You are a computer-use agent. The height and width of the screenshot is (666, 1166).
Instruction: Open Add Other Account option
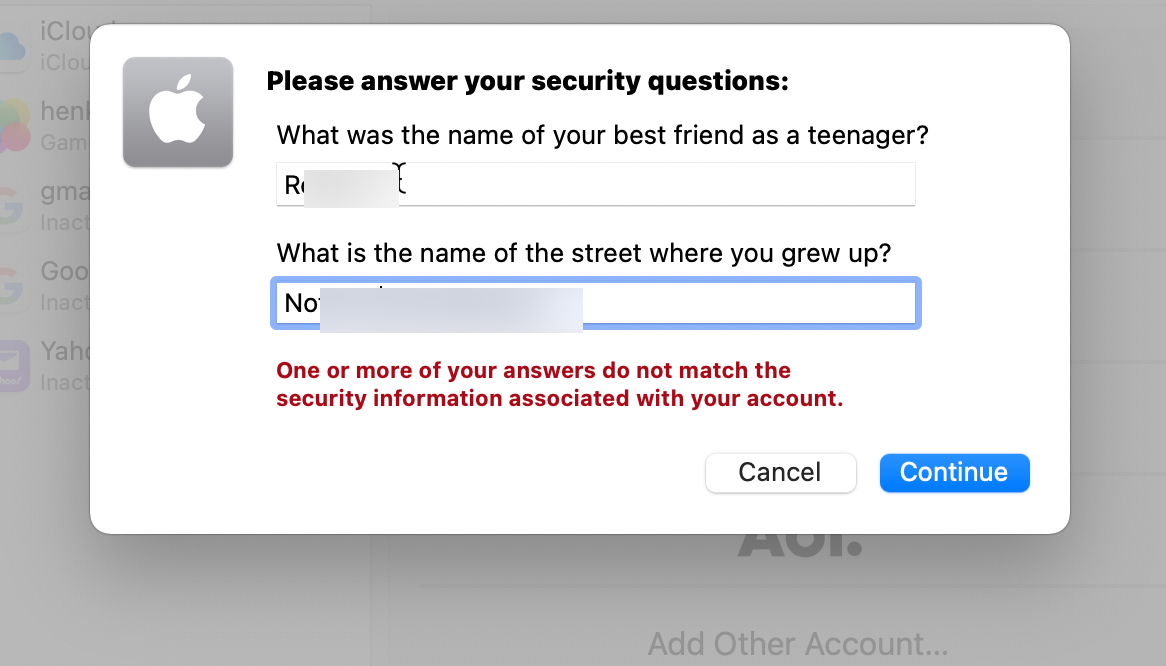(798, 644)
